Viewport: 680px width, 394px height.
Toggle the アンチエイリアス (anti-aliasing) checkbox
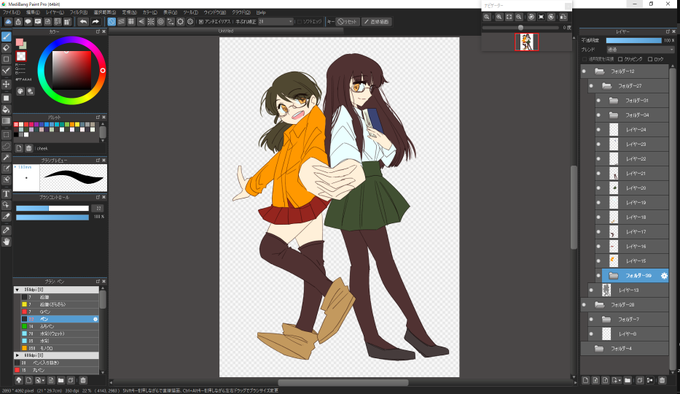click(x=201, y=21)
